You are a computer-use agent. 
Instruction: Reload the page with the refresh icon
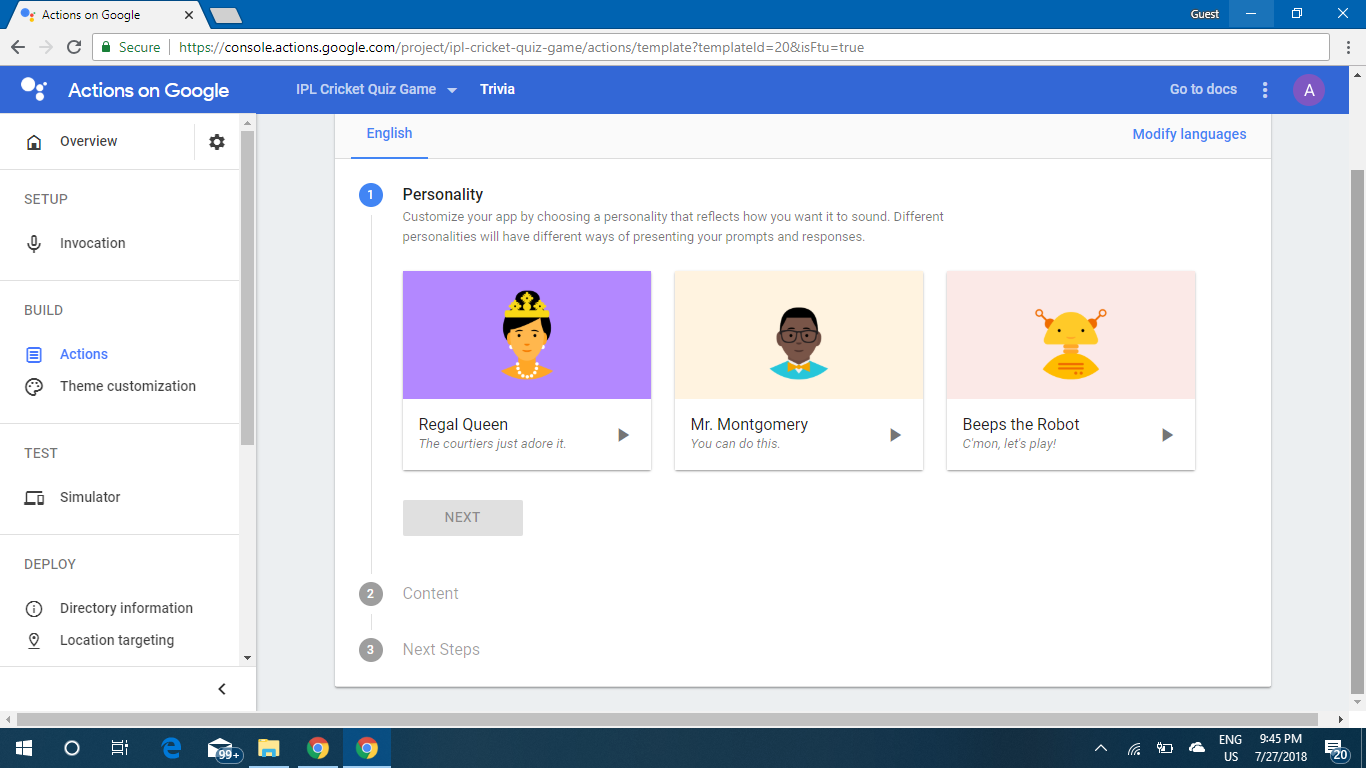pyautogui.click(x=73, y=47)
